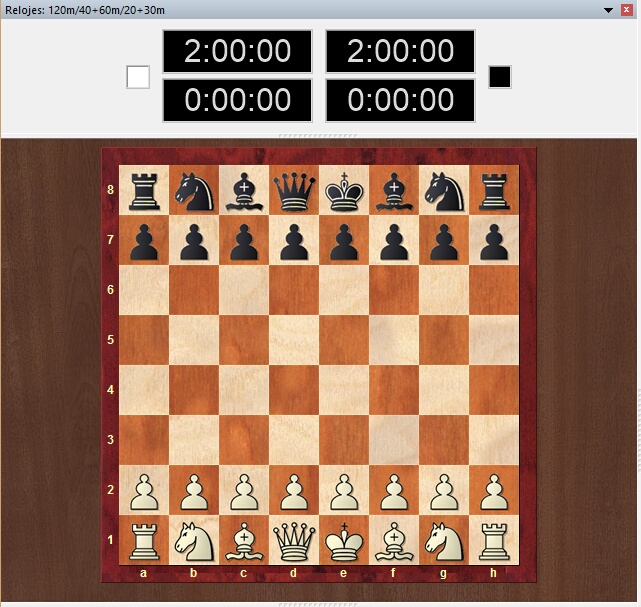The width and height of the screenshot is (641, 607).
Task: Click white's main clock showing 2:00:00
Action: pyautogui.click(x=237, y=51)
